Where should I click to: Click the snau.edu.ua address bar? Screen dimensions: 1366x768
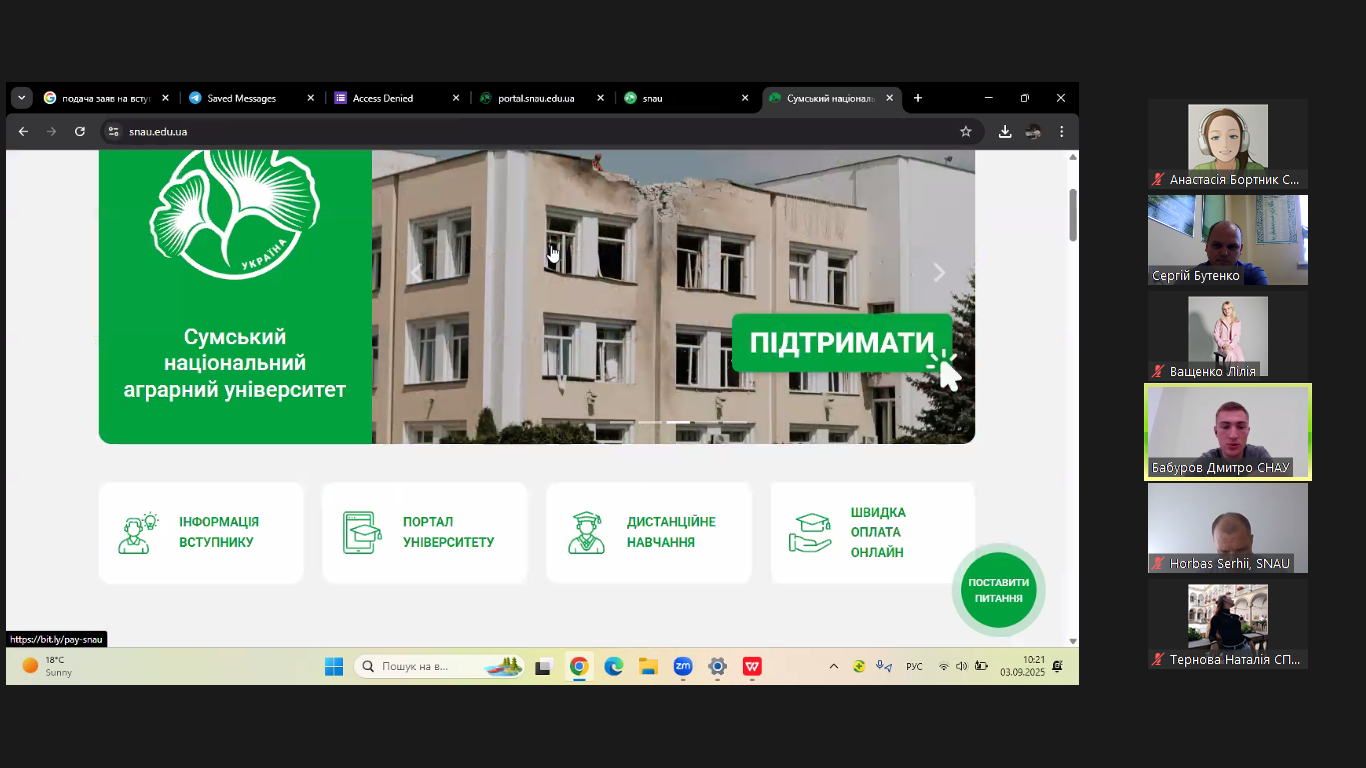click(x=540, y=131)
